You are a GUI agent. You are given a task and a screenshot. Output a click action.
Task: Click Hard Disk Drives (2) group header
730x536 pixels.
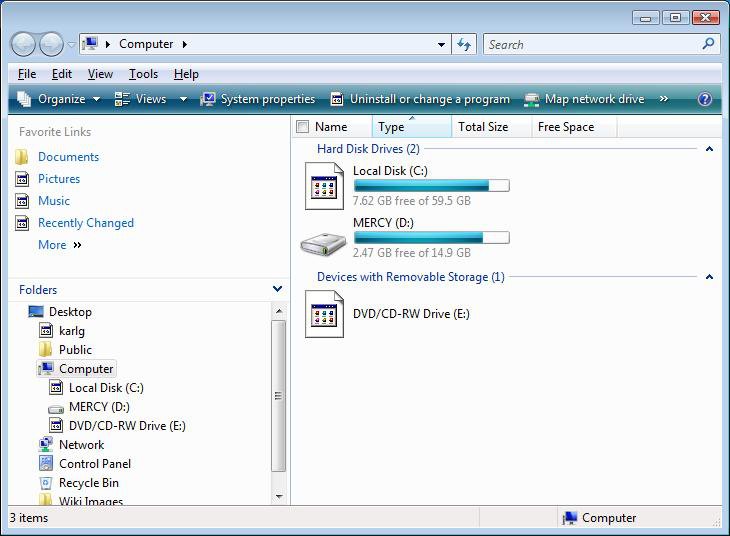coord(368,149)
